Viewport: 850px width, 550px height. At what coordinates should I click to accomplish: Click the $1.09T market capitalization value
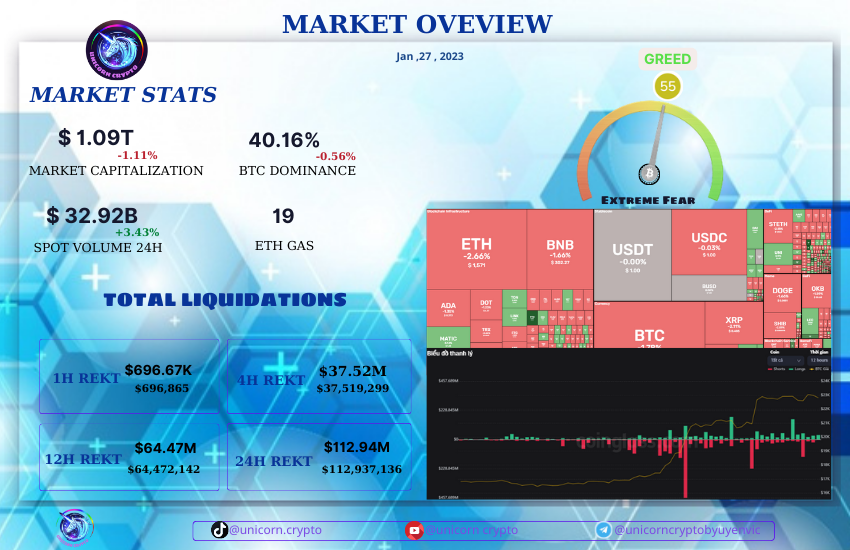click(x=96, y=138)
